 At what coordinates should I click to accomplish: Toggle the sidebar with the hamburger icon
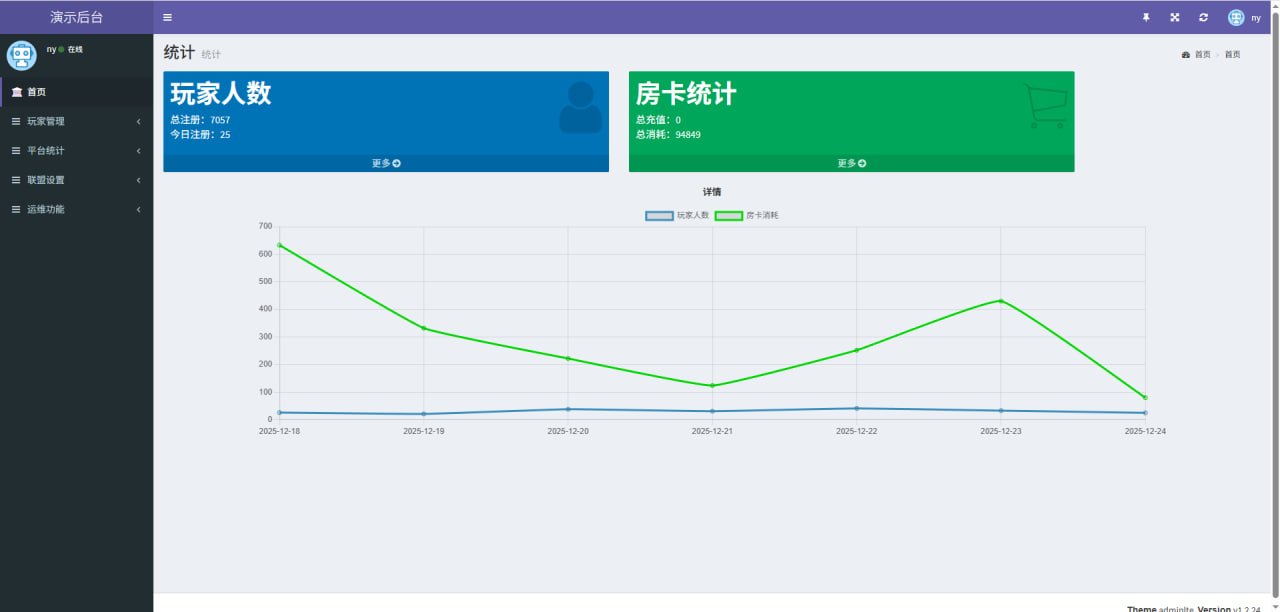click(167, 17)
